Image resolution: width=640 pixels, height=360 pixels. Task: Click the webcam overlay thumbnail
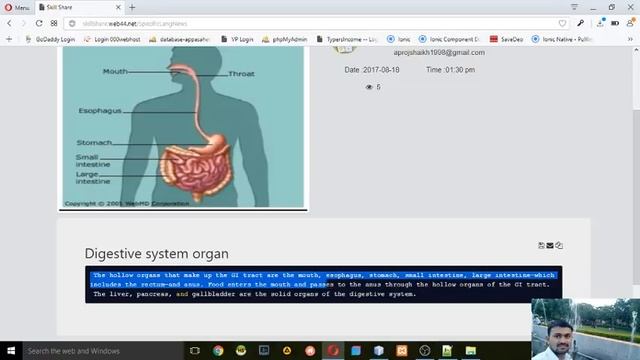coord(586,329)
